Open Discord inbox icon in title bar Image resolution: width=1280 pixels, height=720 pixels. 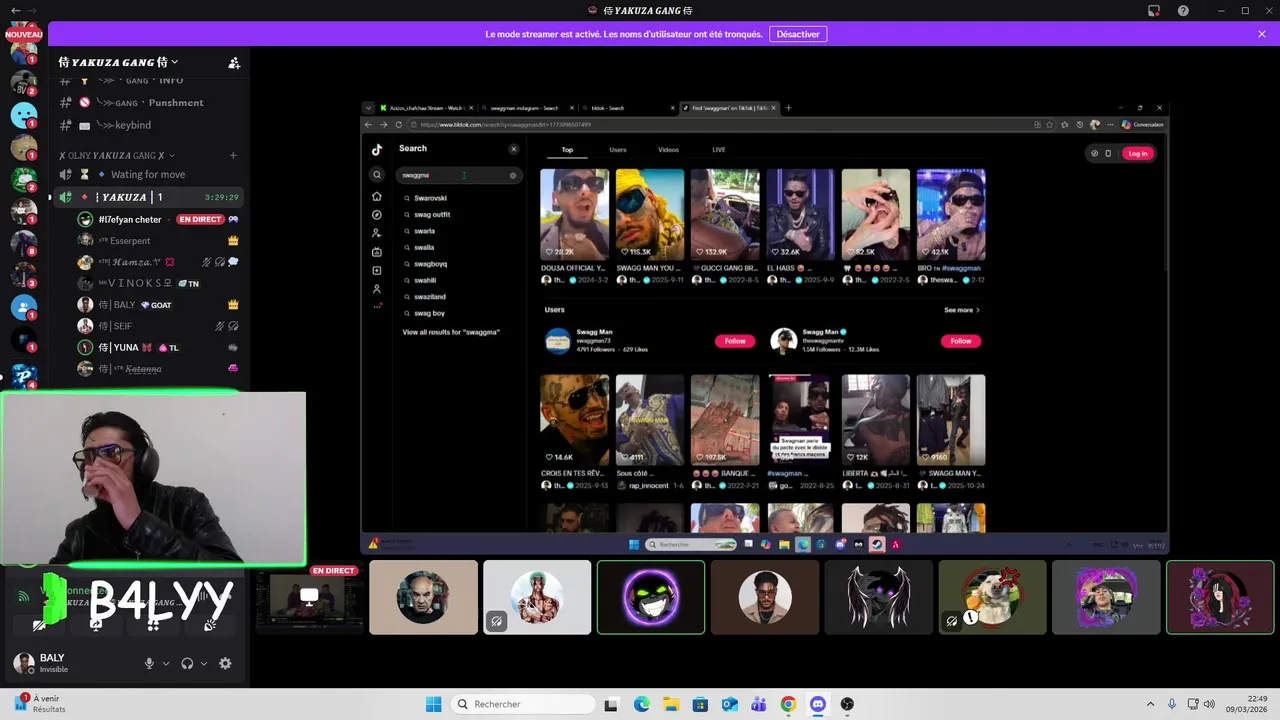click(1154, 10)
